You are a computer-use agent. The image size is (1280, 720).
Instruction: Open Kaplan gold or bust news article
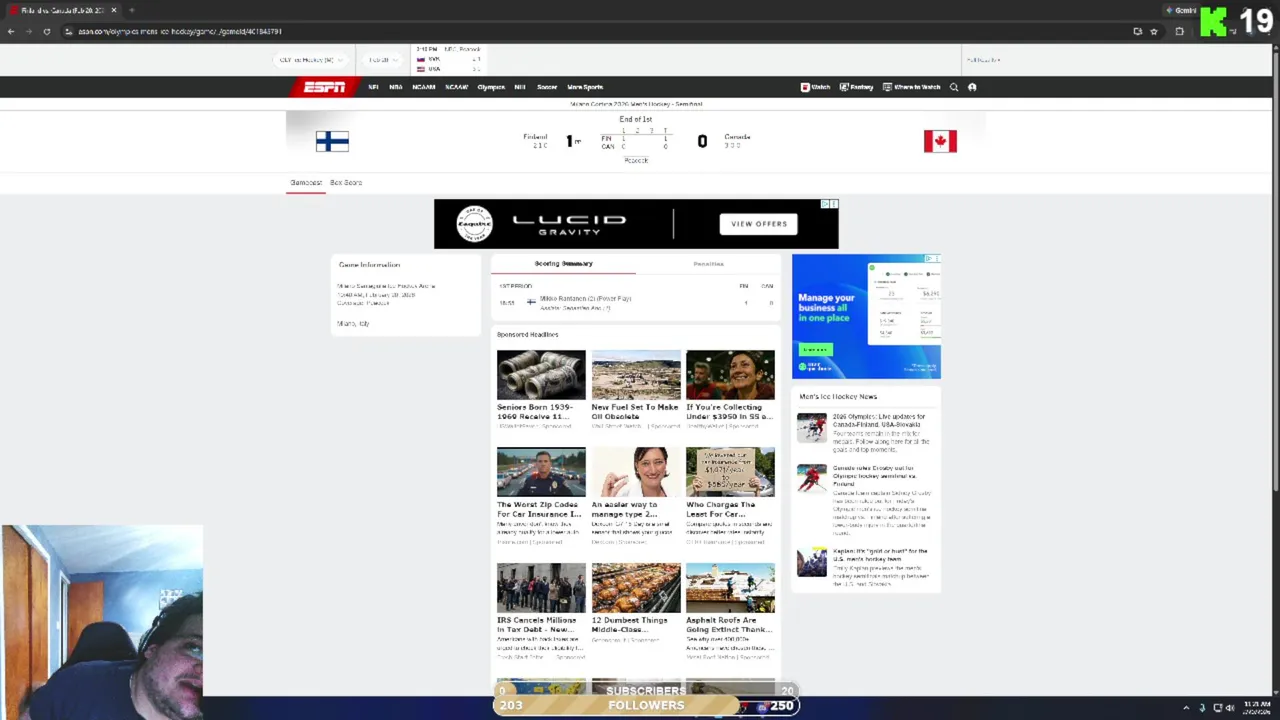(880, 555)
